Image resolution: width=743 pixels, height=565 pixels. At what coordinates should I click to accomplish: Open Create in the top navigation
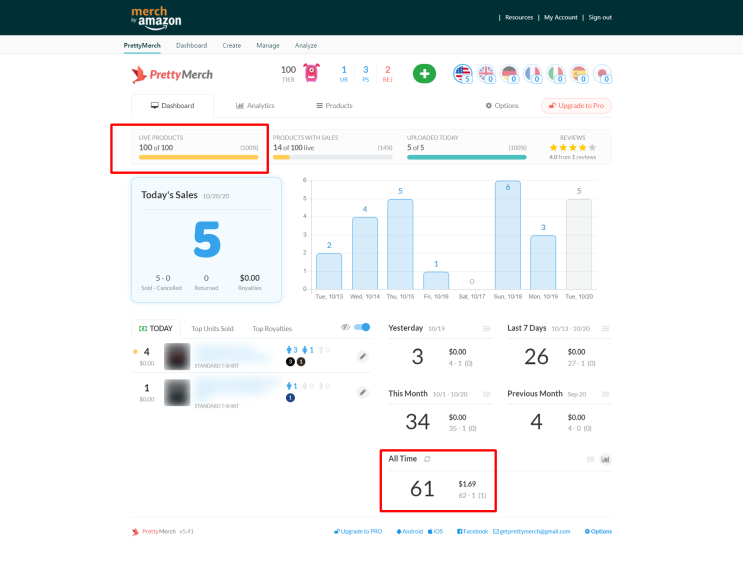[232, 46]
